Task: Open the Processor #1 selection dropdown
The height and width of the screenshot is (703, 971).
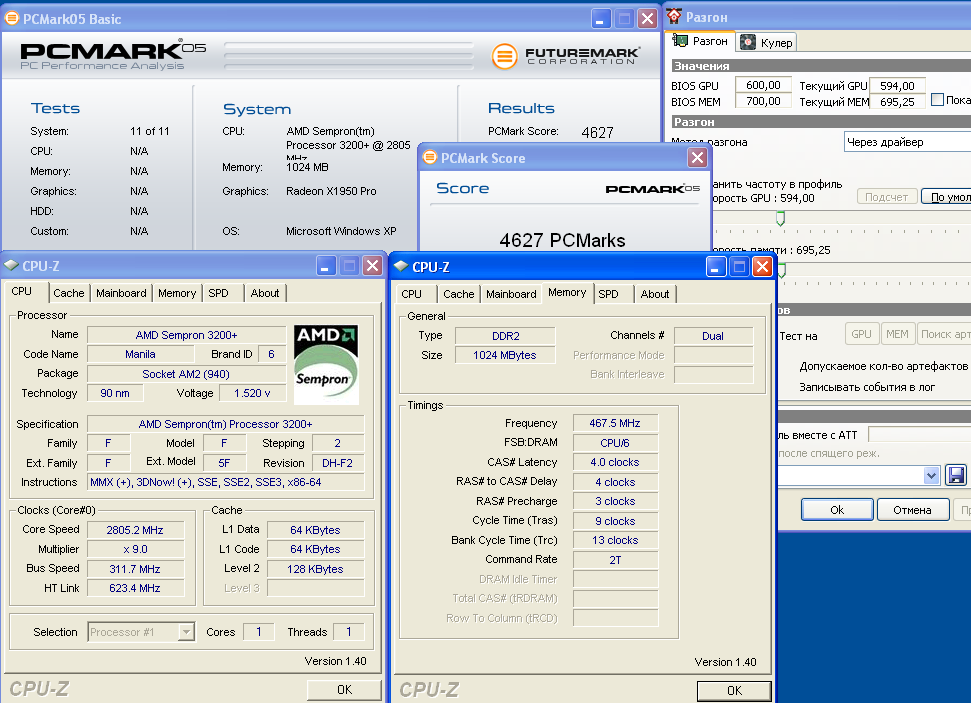Action: (185, 632)
